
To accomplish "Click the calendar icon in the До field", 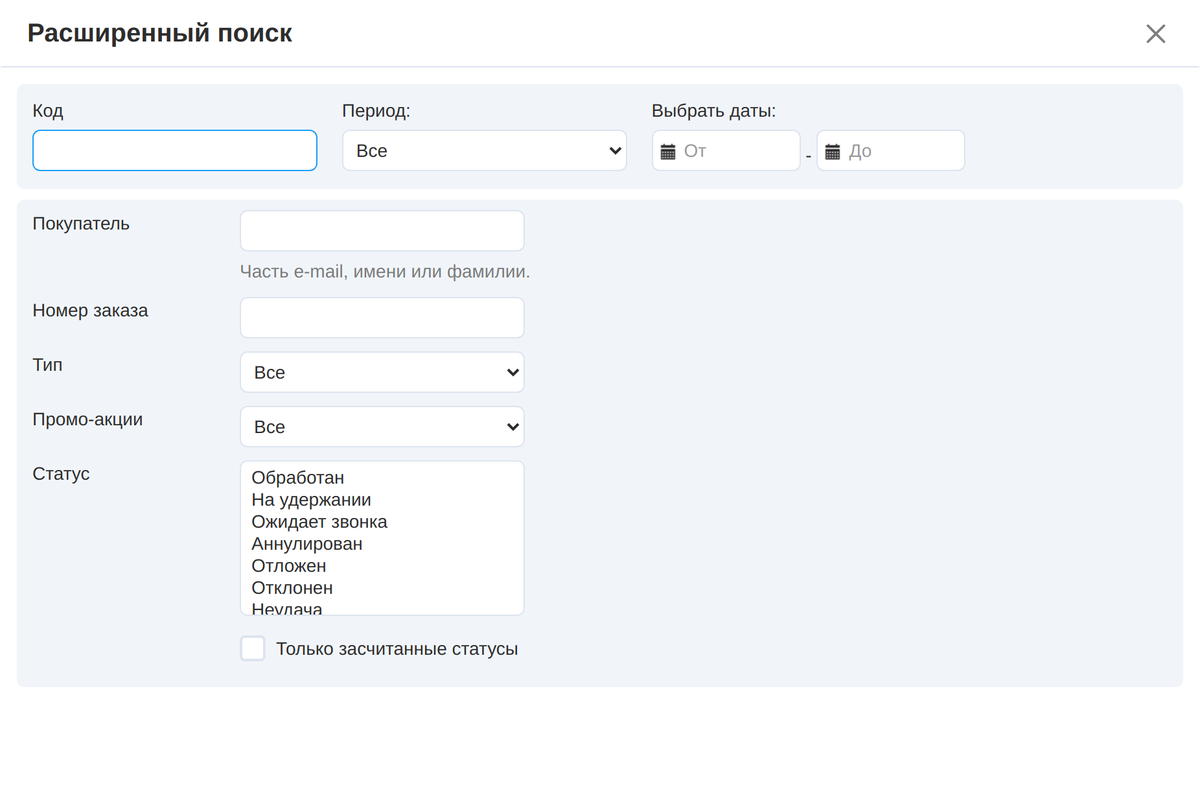I will click(x=833, y=151).
